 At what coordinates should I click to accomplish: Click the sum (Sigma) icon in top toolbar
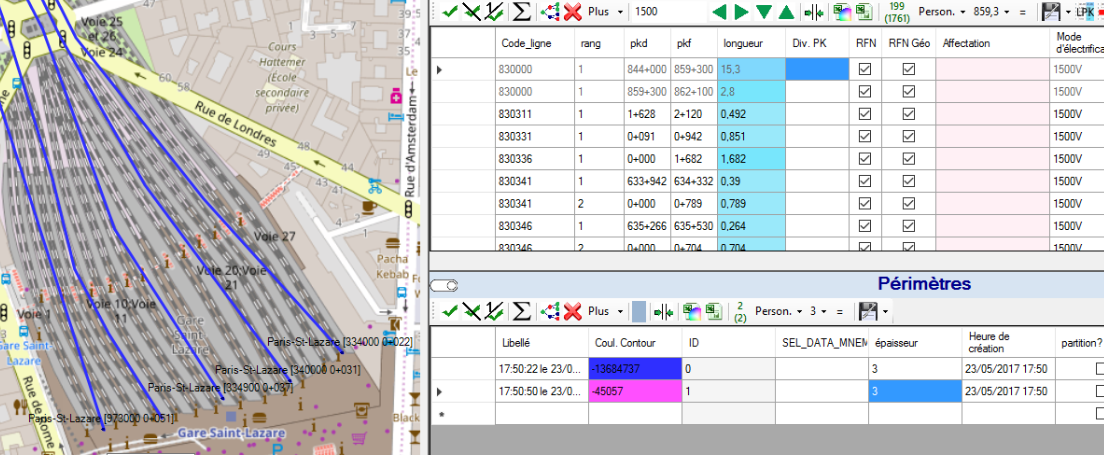click(521, 12)
